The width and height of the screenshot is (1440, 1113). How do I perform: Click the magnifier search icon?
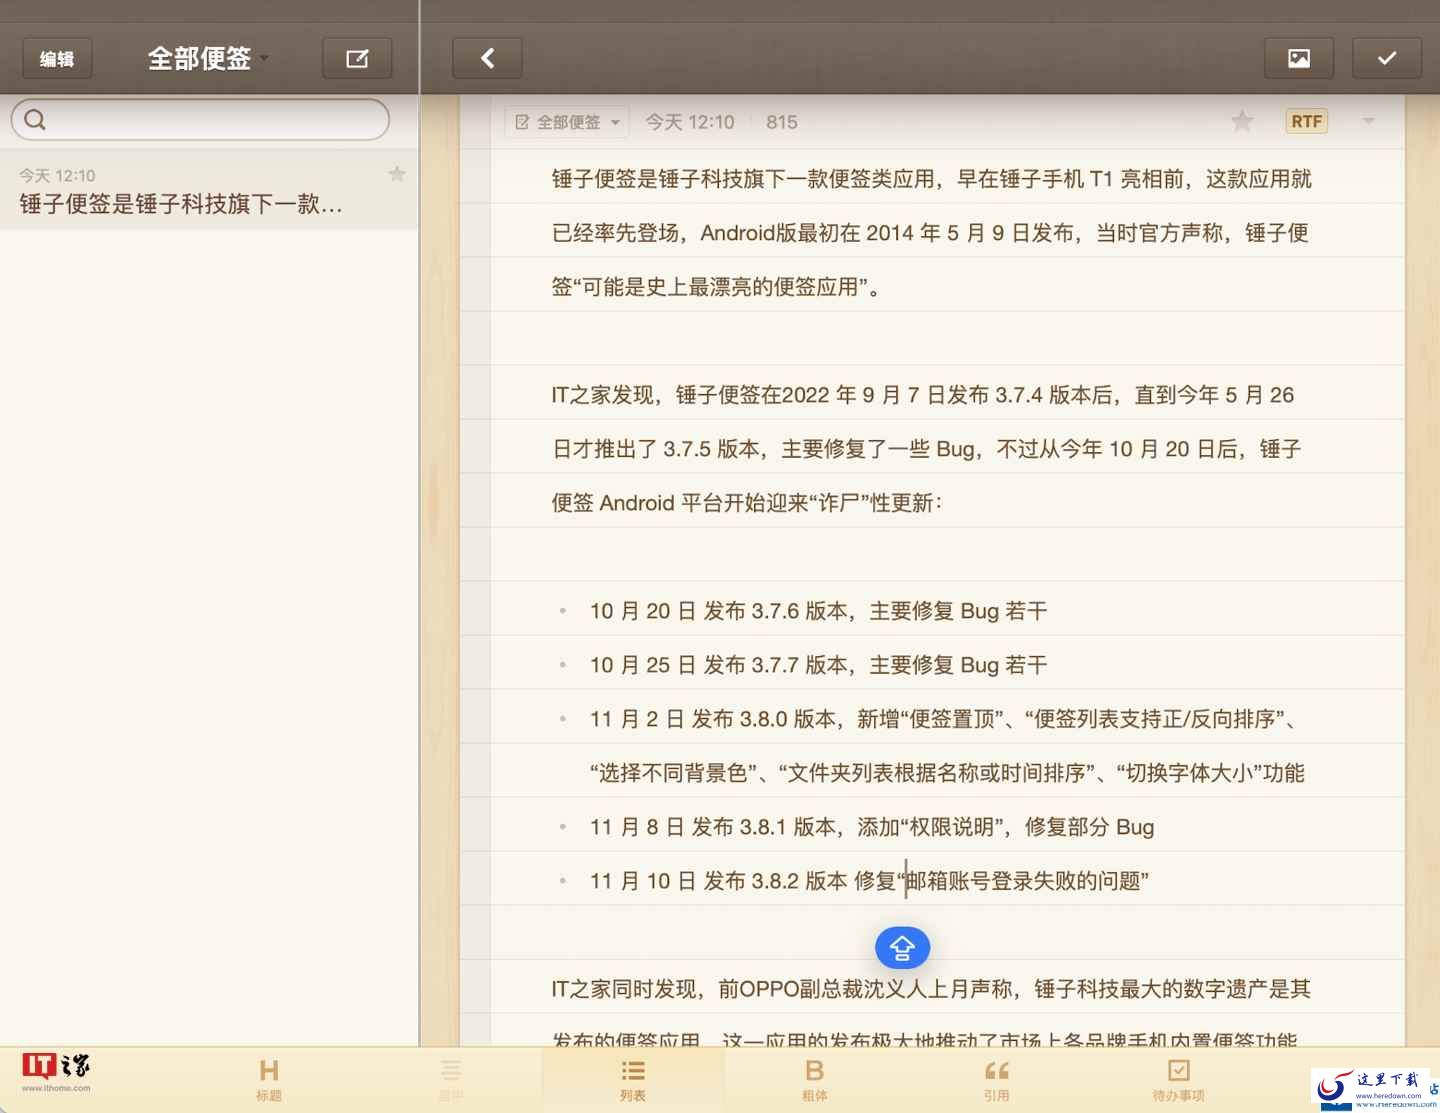point(35,120)
